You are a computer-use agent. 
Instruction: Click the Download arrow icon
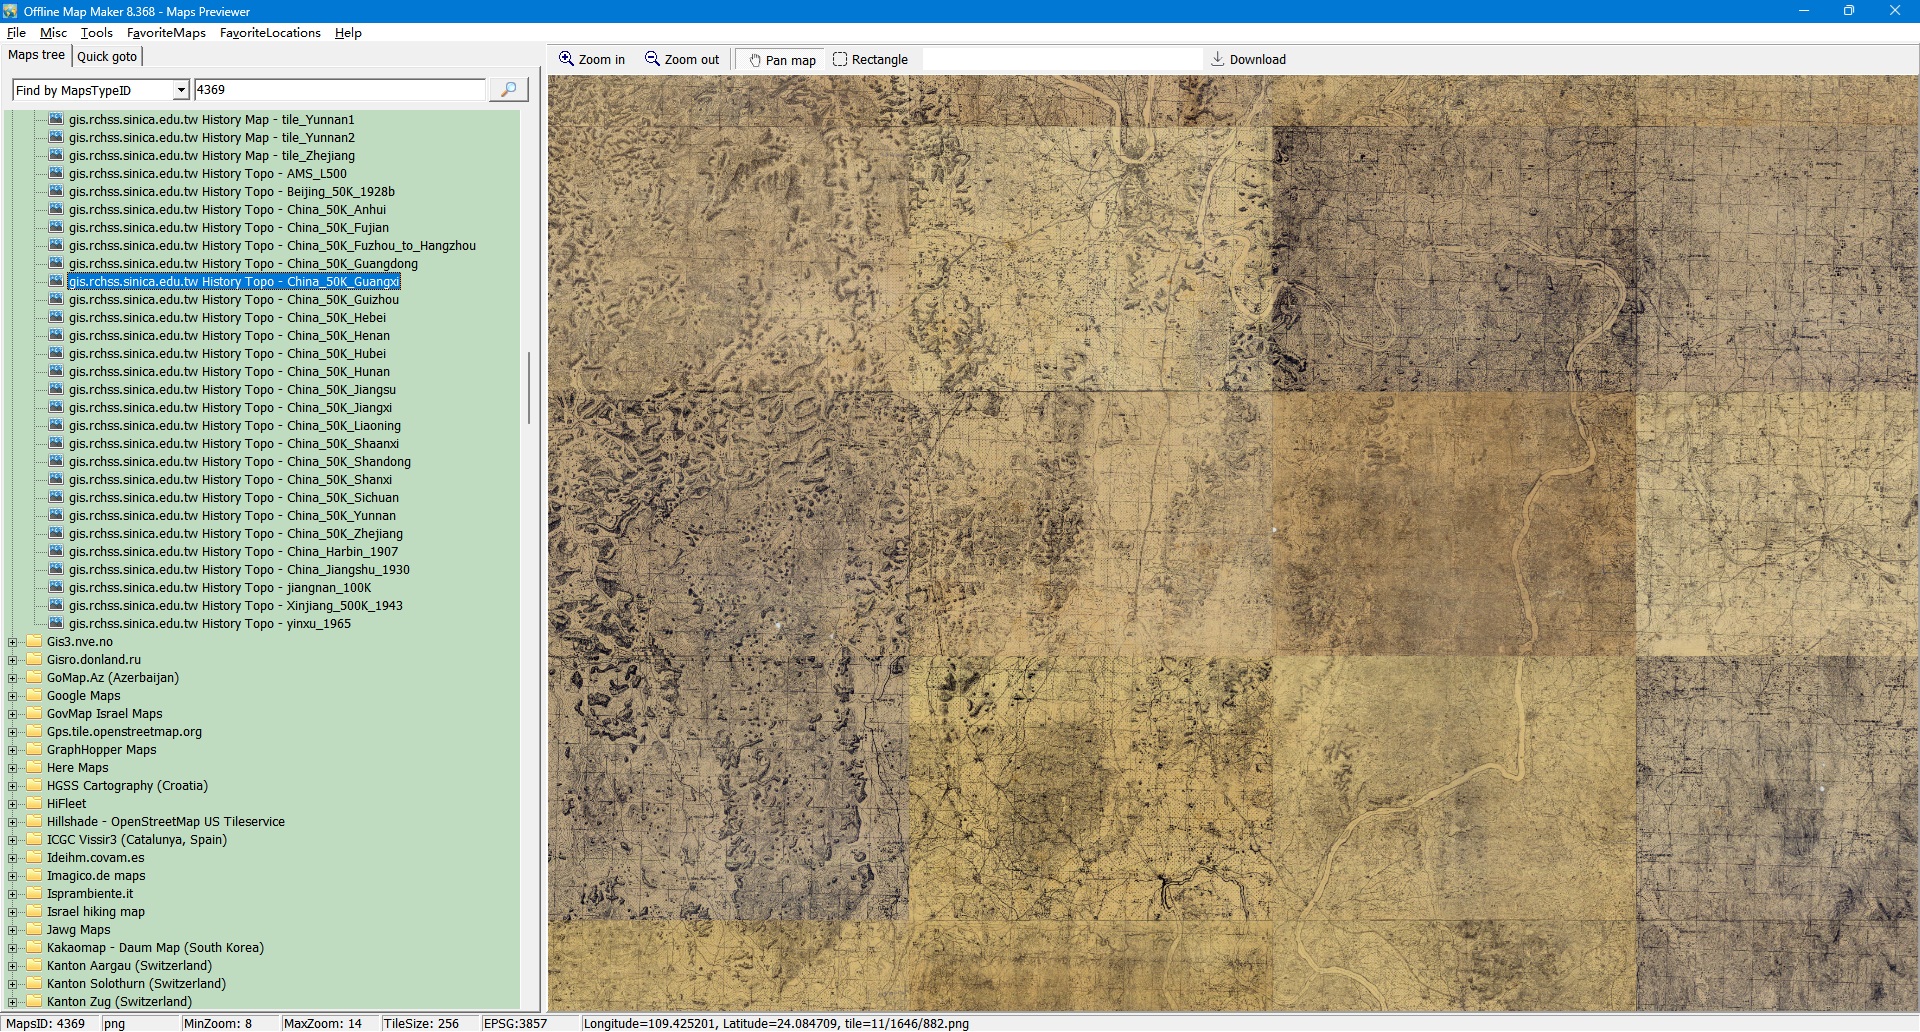[1217, 59]
